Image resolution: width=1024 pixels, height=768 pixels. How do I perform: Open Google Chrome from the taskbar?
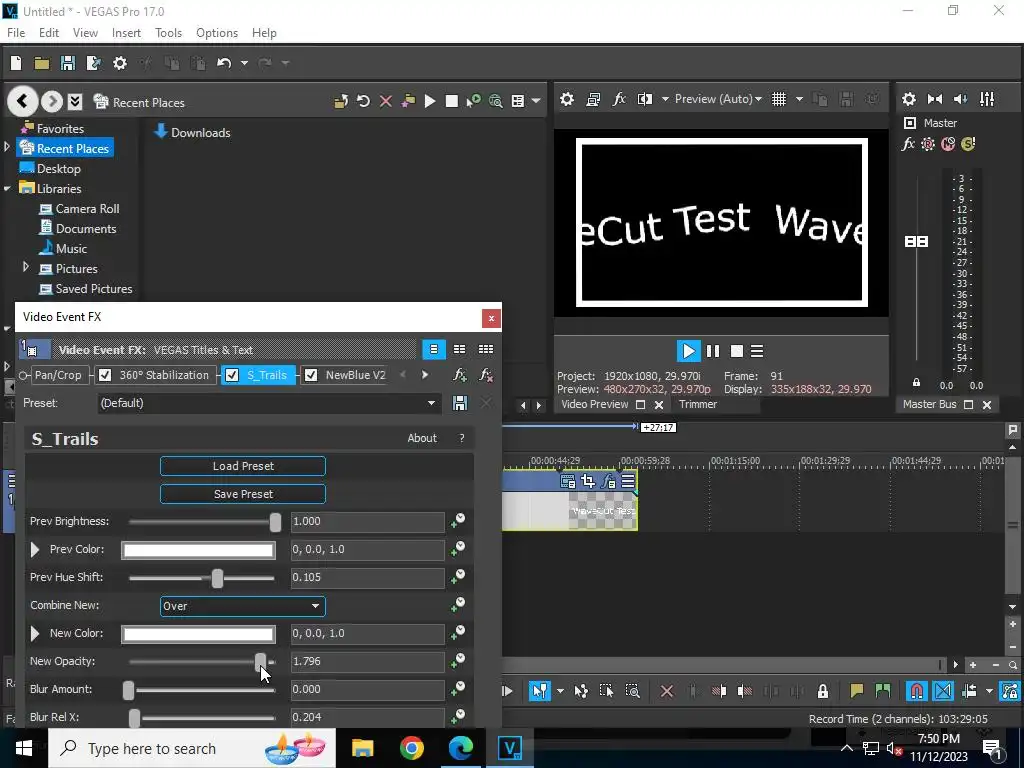[x=411, y=748]
